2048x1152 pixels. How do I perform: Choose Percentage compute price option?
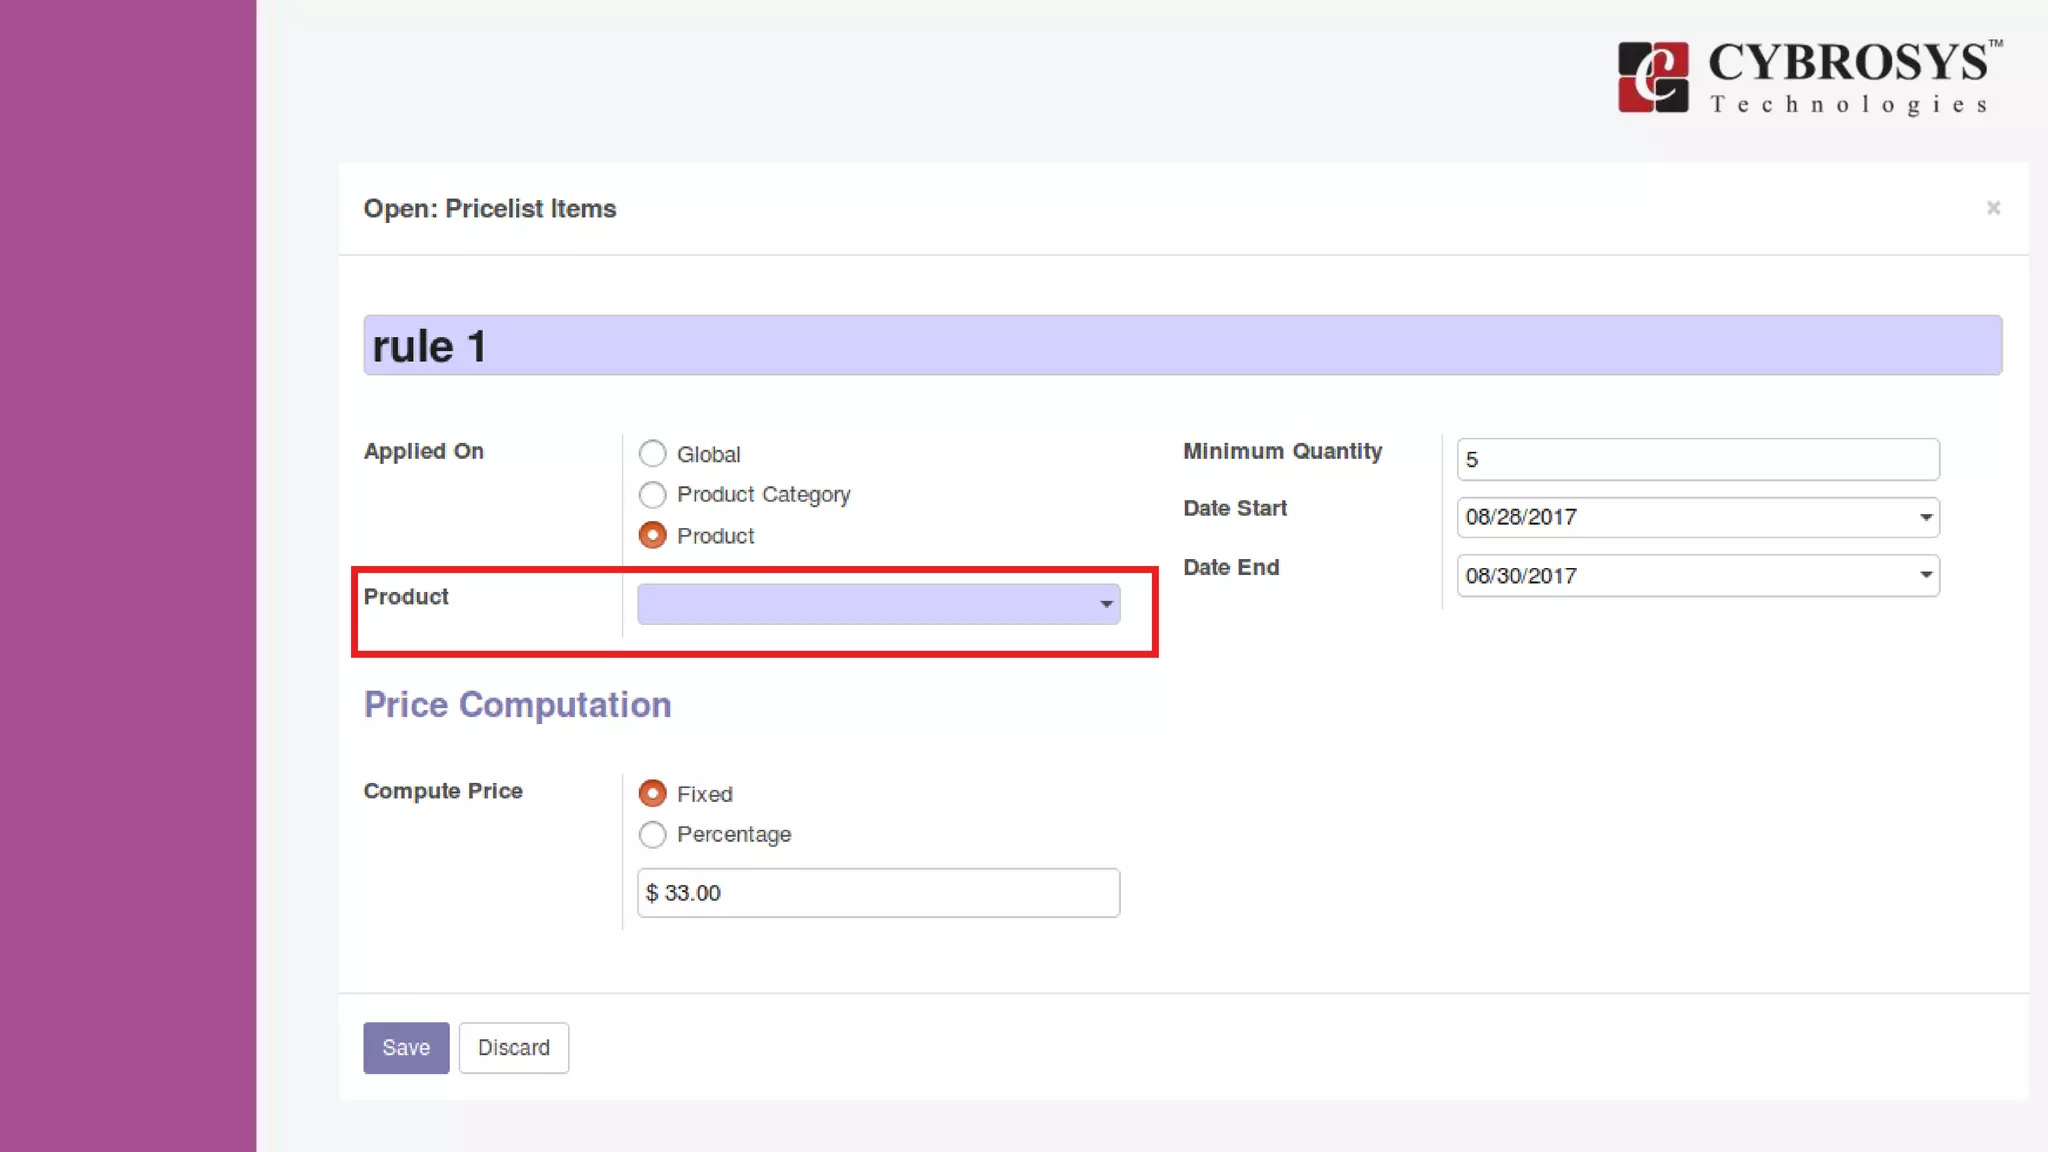(652, 835)
